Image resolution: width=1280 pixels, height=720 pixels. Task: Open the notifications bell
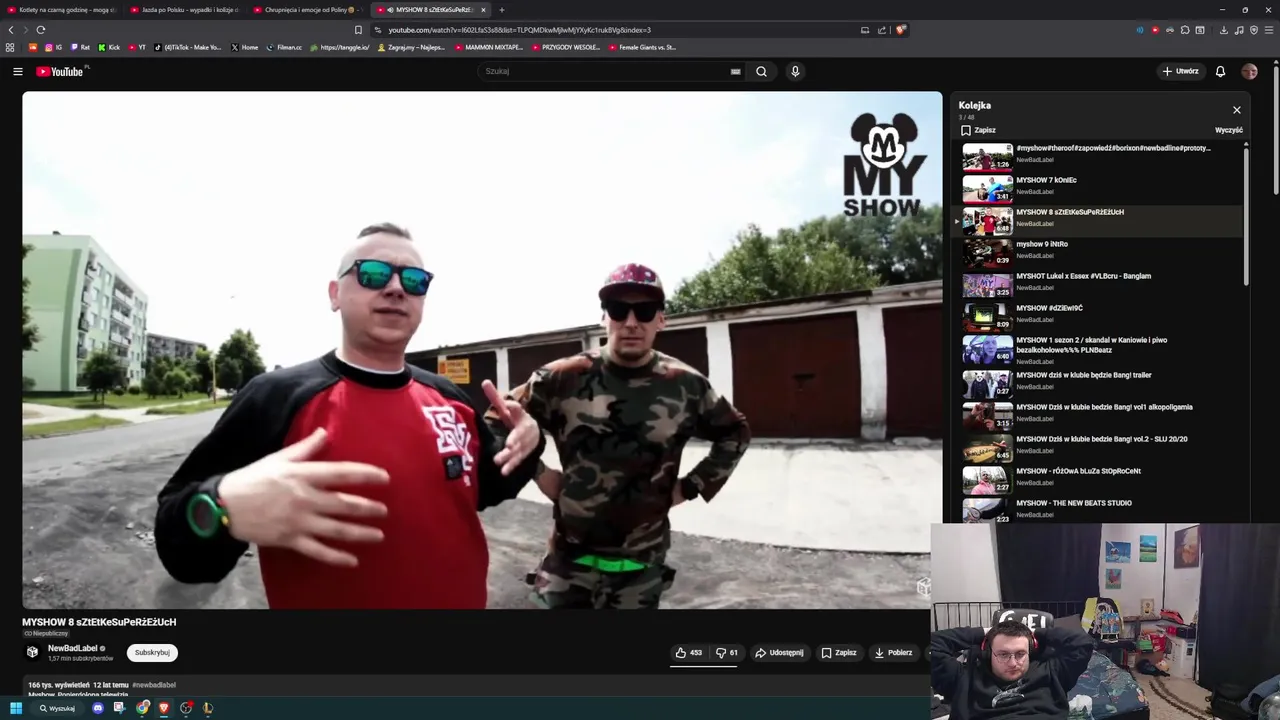[x=1220, y=71]
